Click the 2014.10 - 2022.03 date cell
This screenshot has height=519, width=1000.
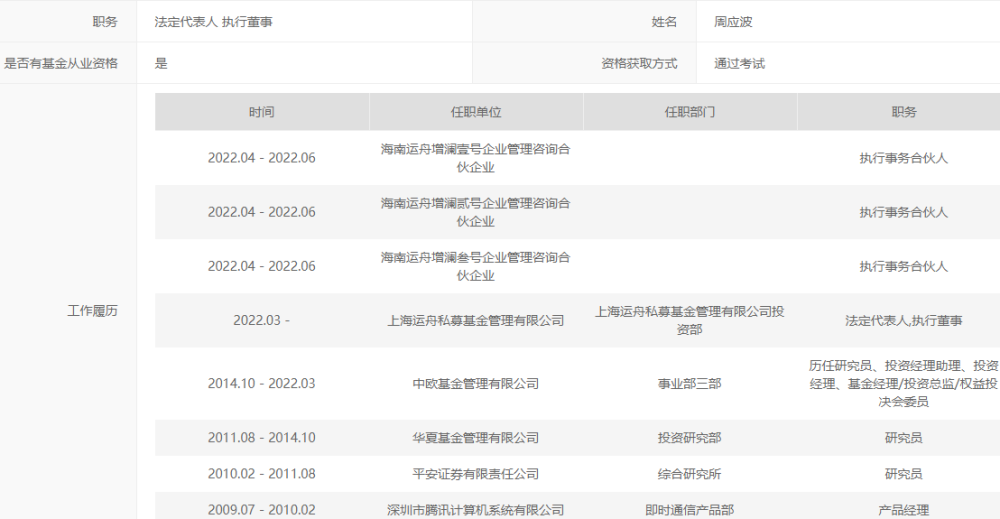261,384
